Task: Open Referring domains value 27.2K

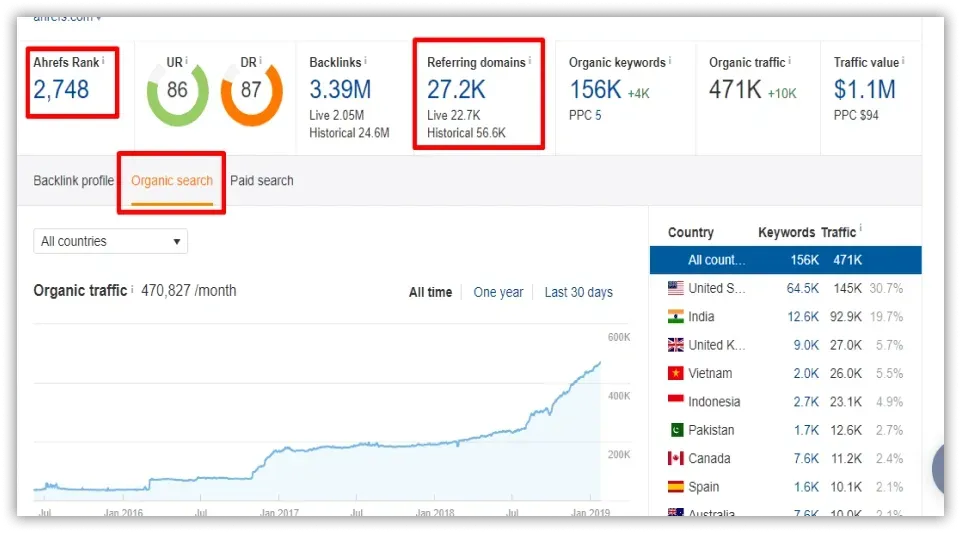Action: coord(456,89)
